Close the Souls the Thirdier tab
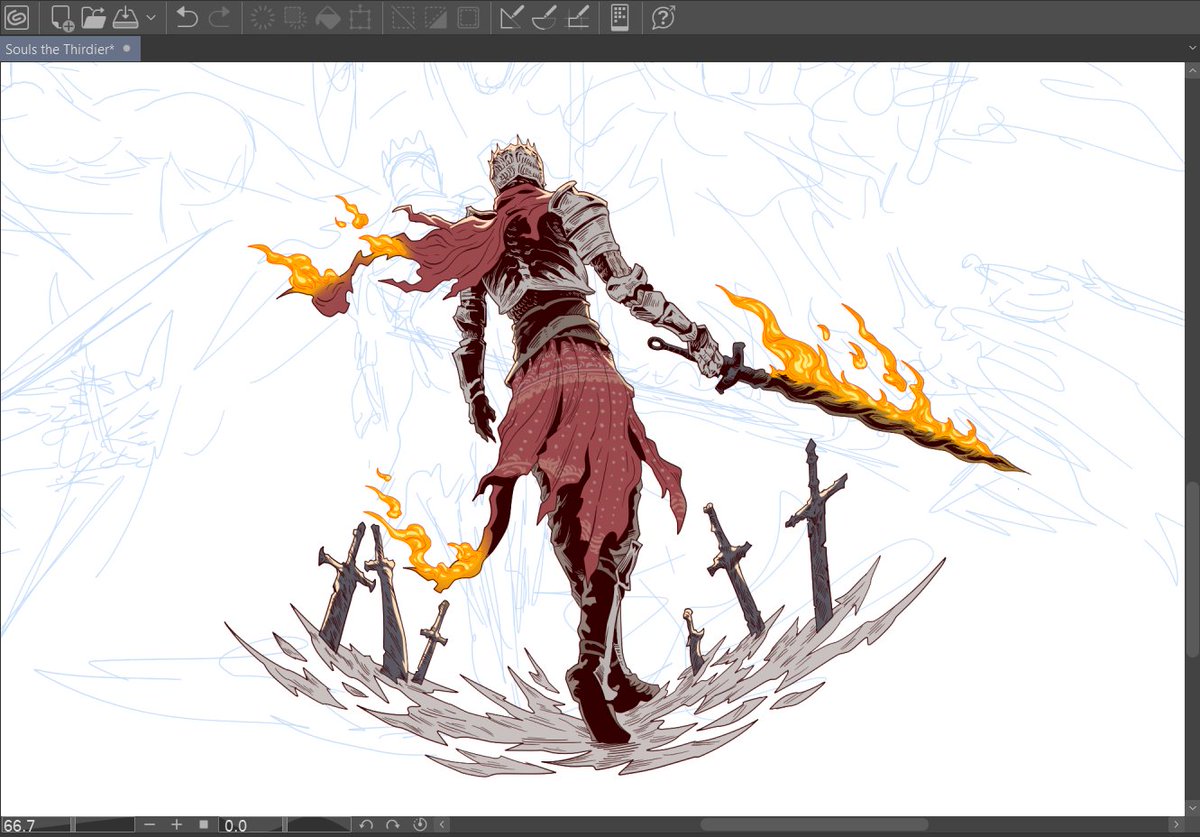 pos(127,48)
